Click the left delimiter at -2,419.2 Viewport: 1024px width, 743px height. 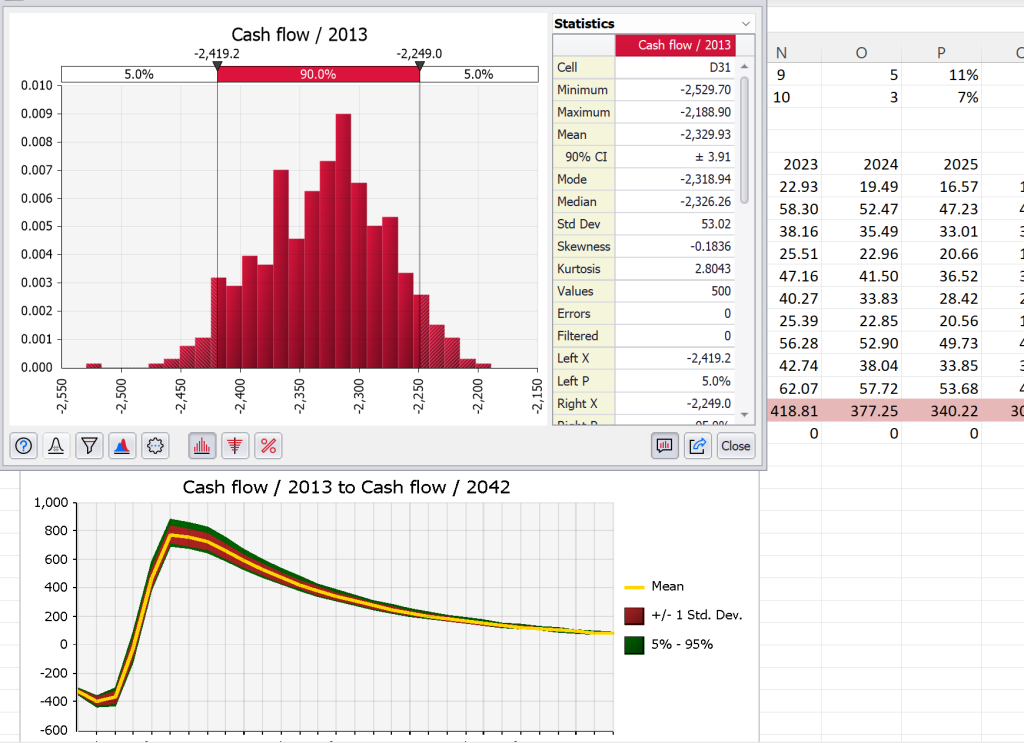(x=217, y=66)
